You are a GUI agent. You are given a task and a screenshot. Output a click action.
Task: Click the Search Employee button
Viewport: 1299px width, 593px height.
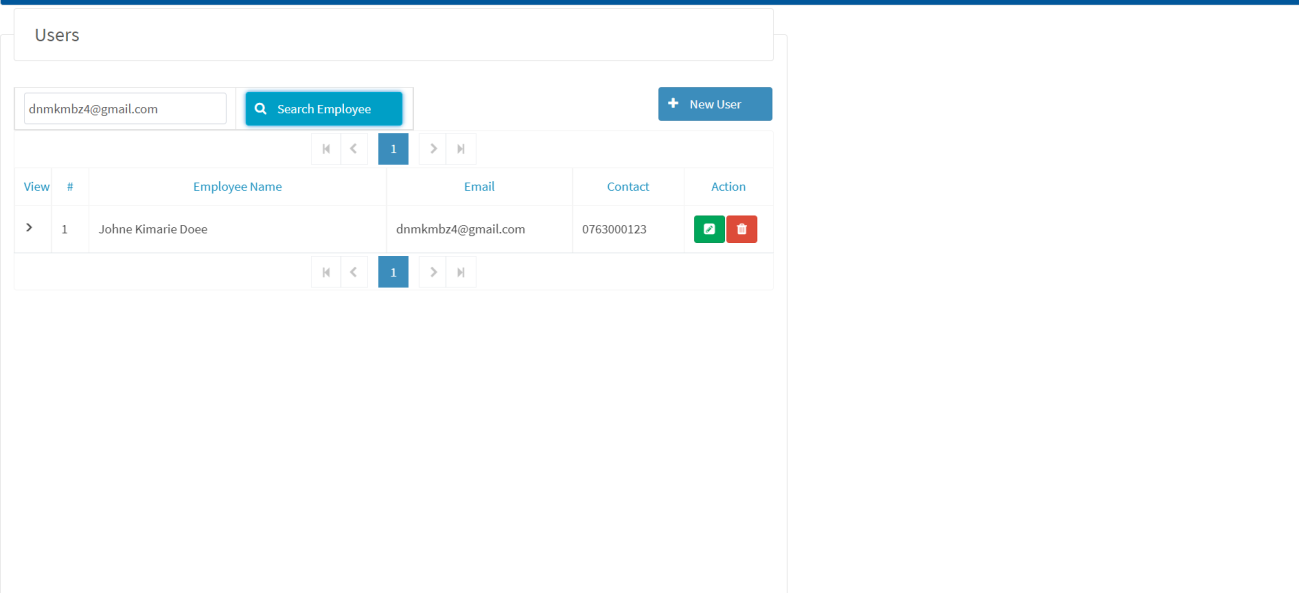[323, 107]
